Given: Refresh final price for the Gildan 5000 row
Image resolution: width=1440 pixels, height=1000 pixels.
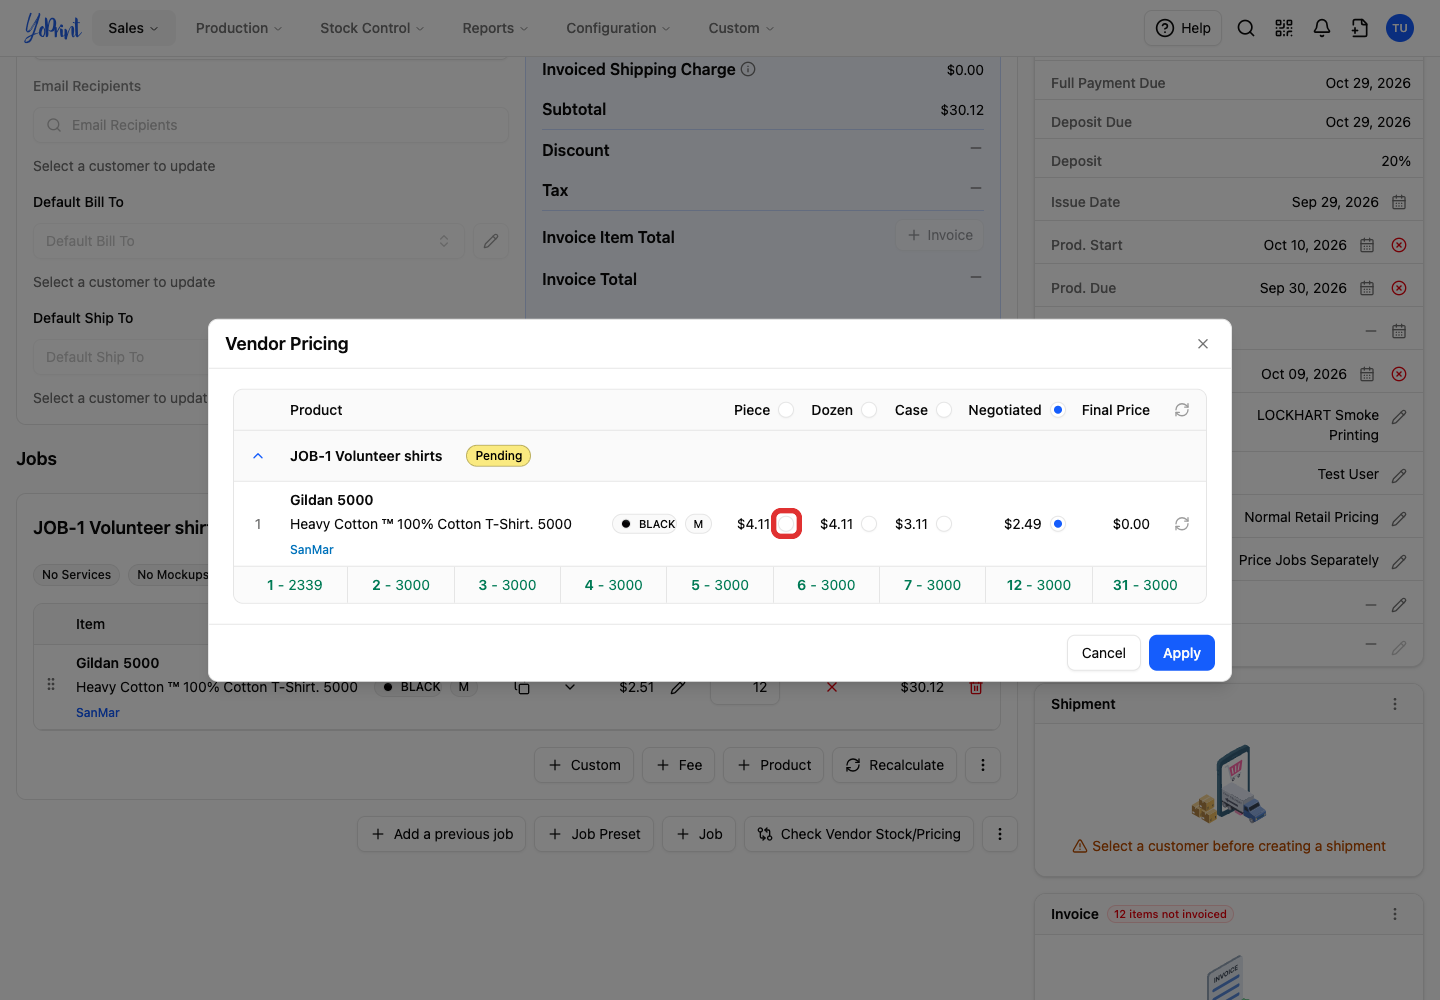Looking at the screenshot, I should [1182, 524].
